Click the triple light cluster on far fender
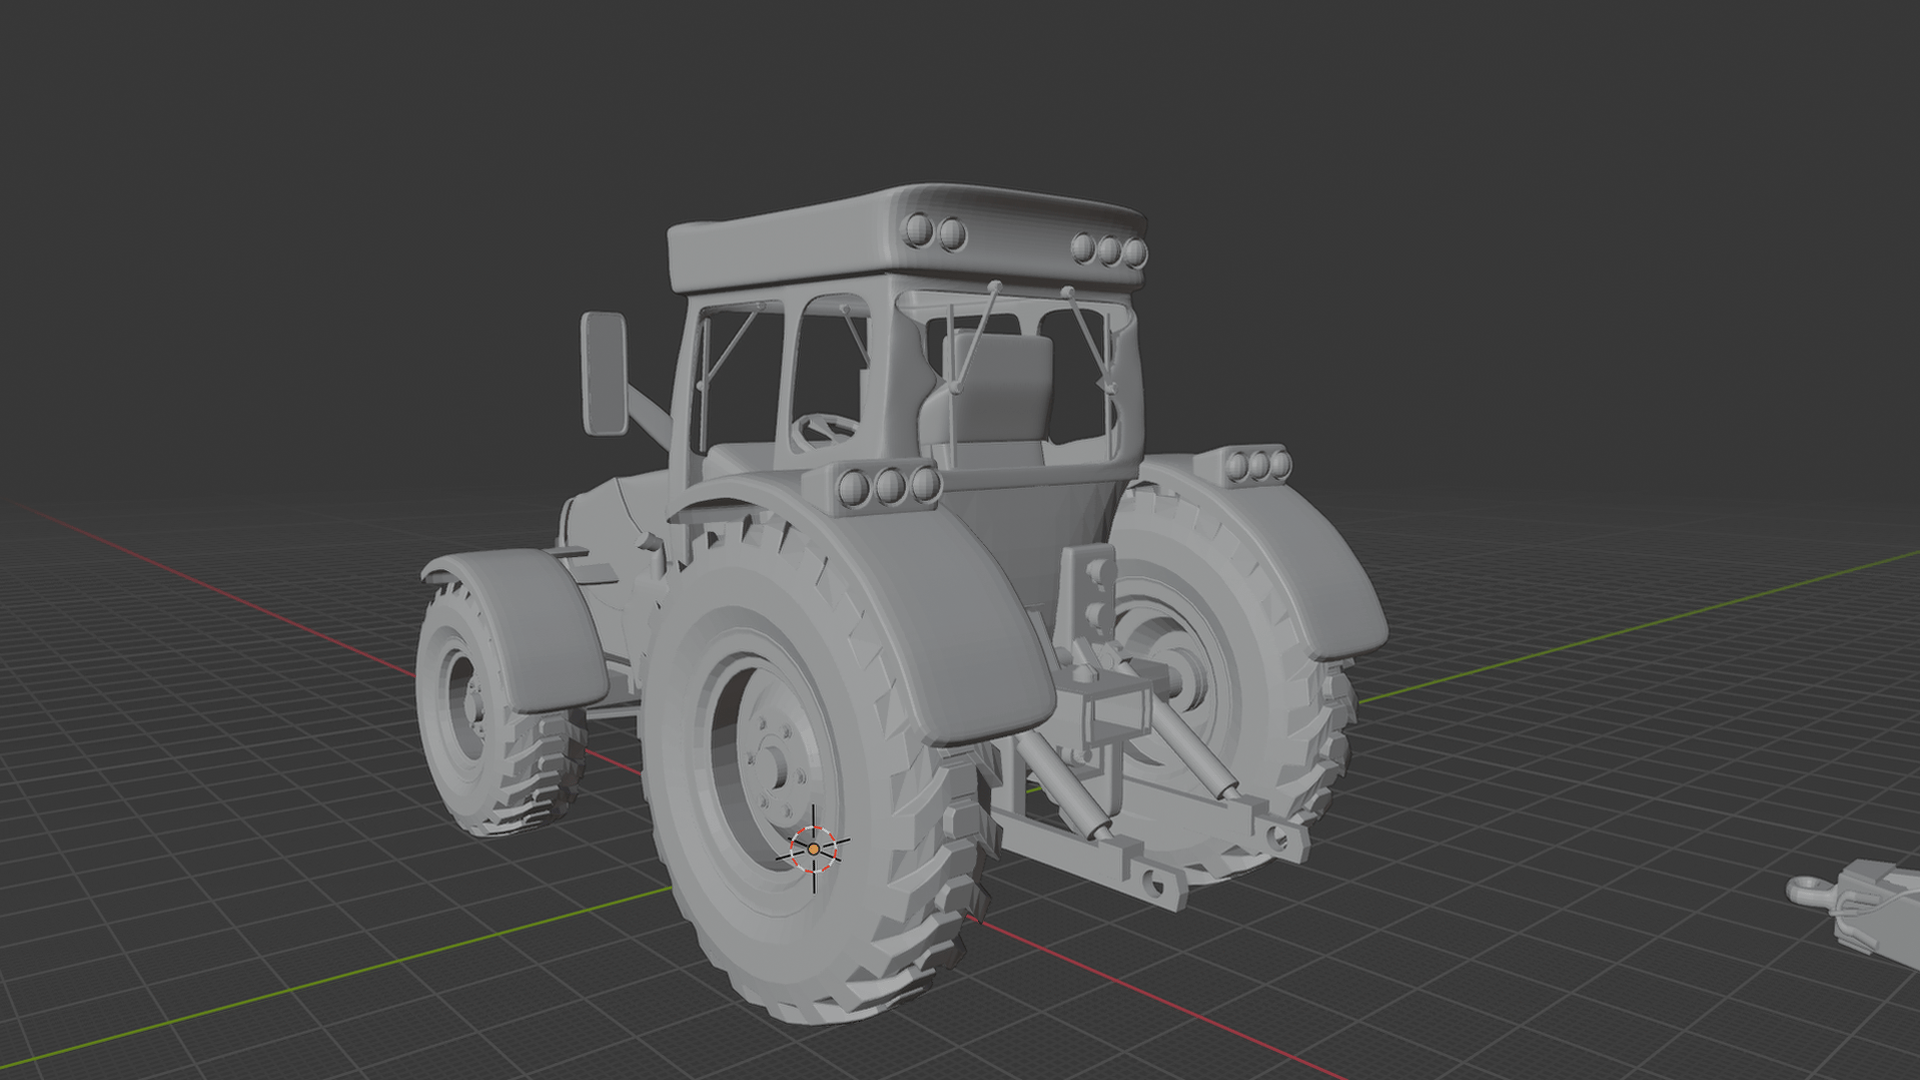The width and height of the screenshot is (1920, 1080). 1257,464
